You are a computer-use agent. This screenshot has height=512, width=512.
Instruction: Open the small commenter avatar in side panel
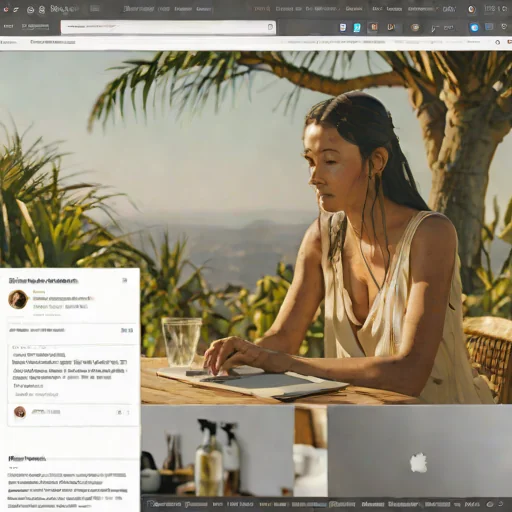[x=20, y=412]
